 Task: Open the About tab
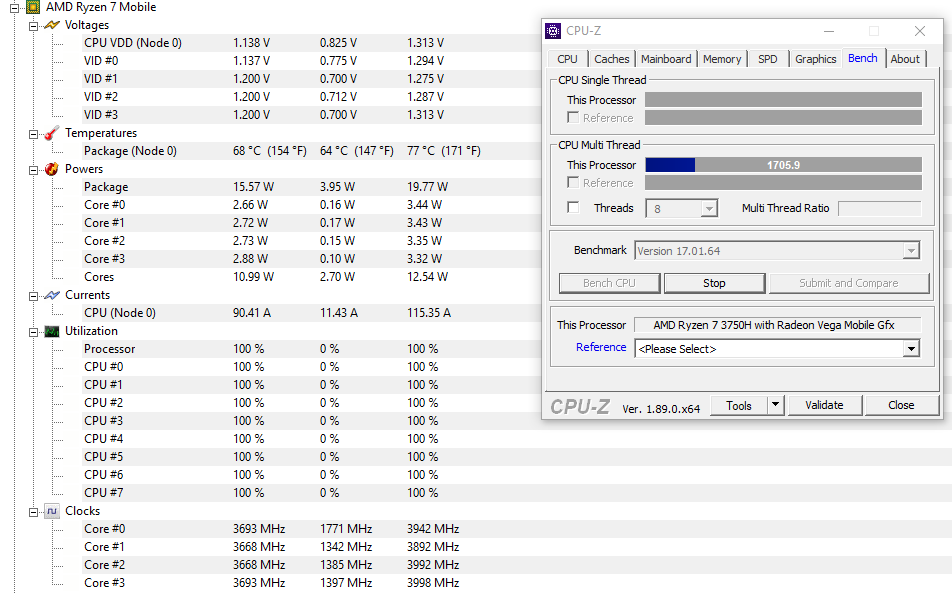coord(905,59)
